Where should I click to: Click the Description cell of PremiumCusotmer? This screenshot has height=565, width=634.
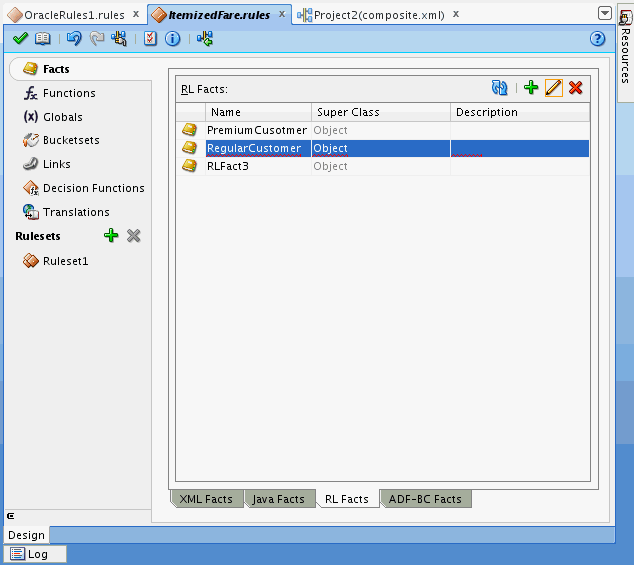(x=520, y=130)
